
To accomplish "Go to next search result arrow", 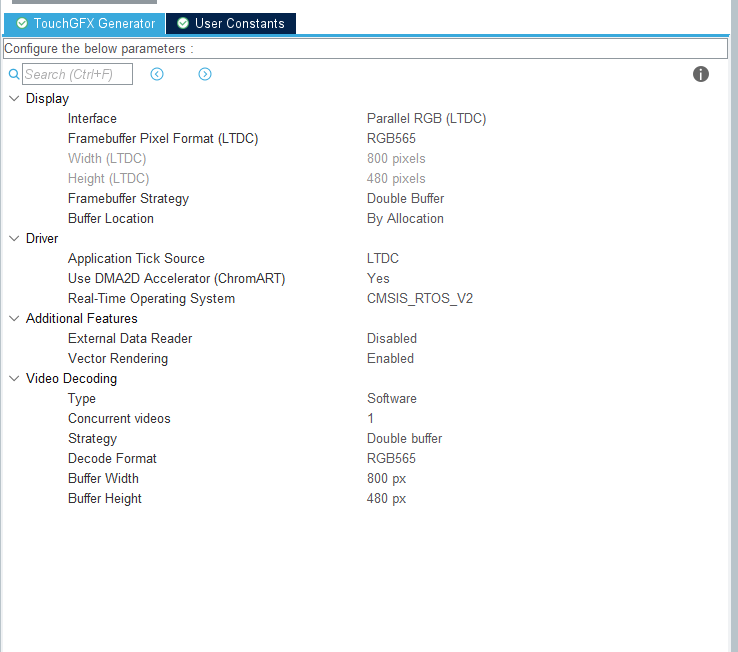I will [x=205, y=74].
